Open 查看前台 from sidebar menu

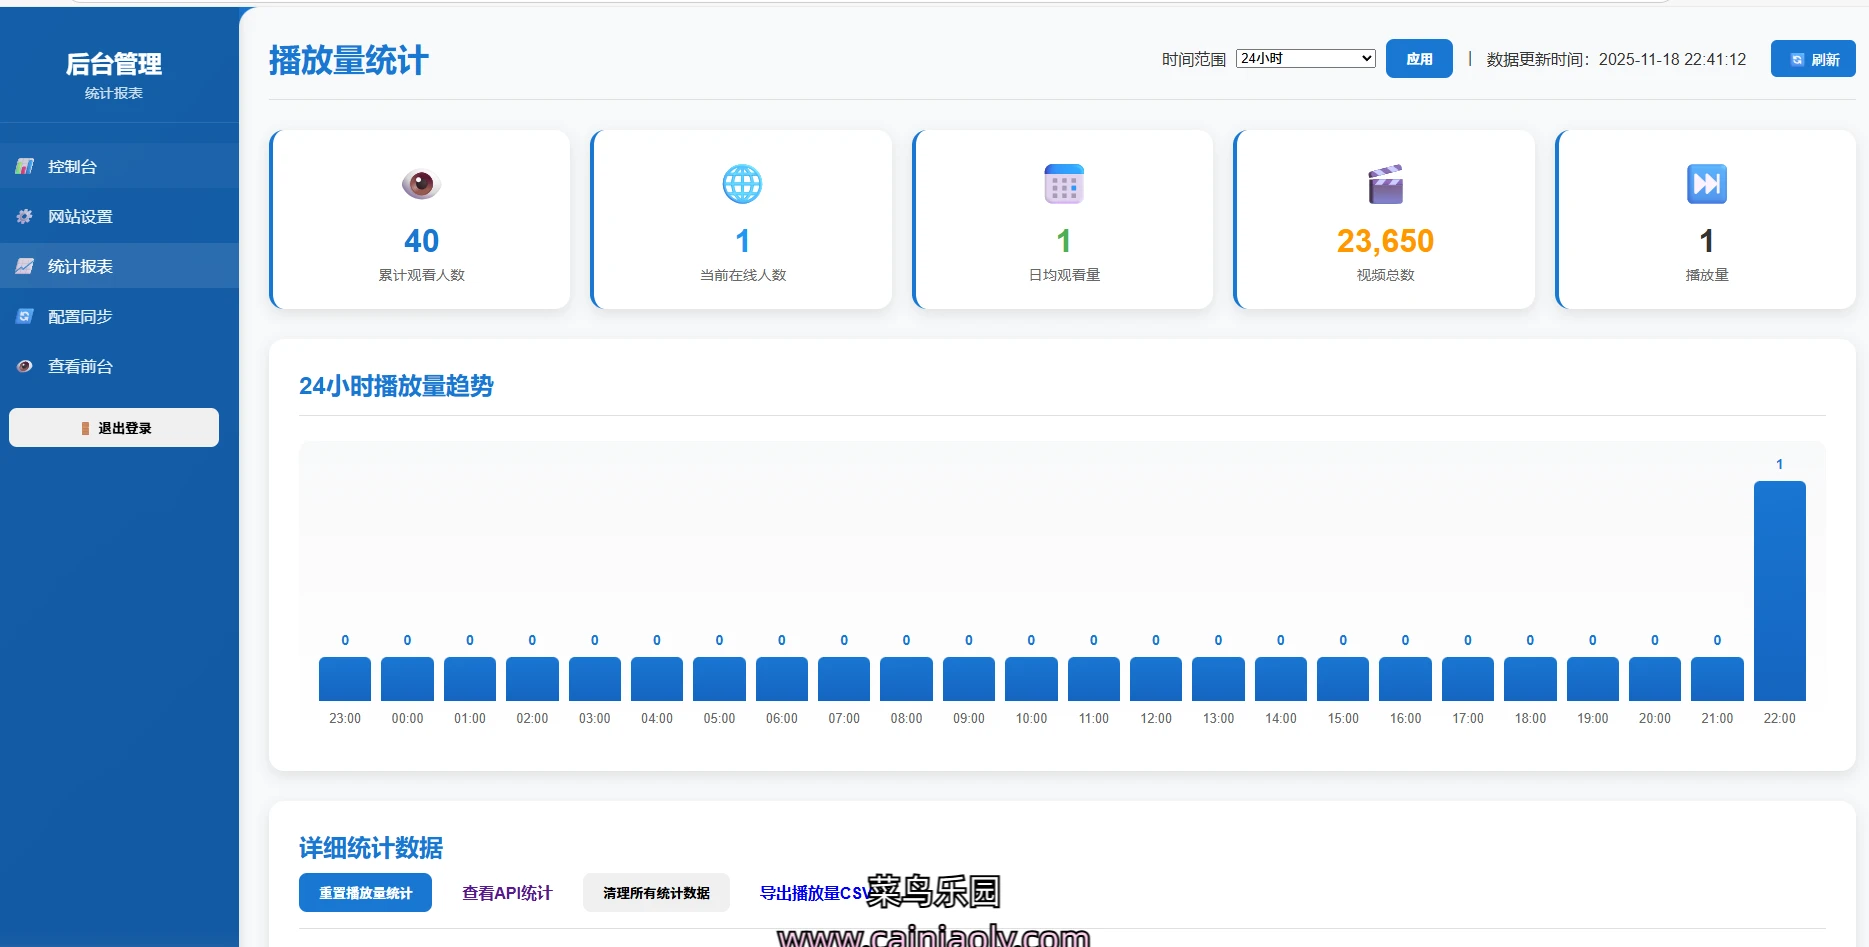click(80, 366)
